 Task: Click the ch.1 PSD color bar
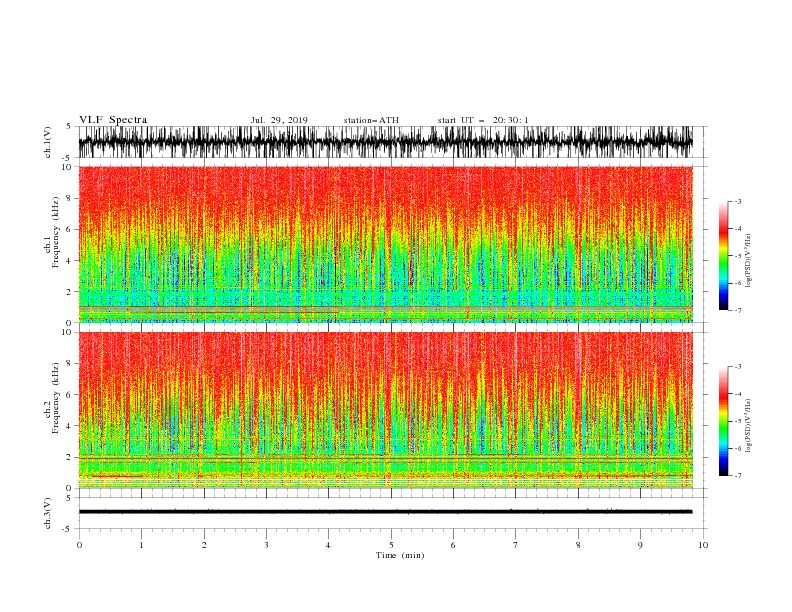(723, 256)
